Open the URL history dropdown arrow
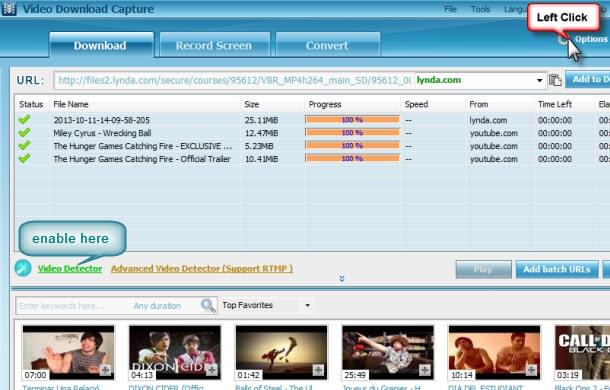Screen dimensions: 610x390 click(x=540, y=81)
